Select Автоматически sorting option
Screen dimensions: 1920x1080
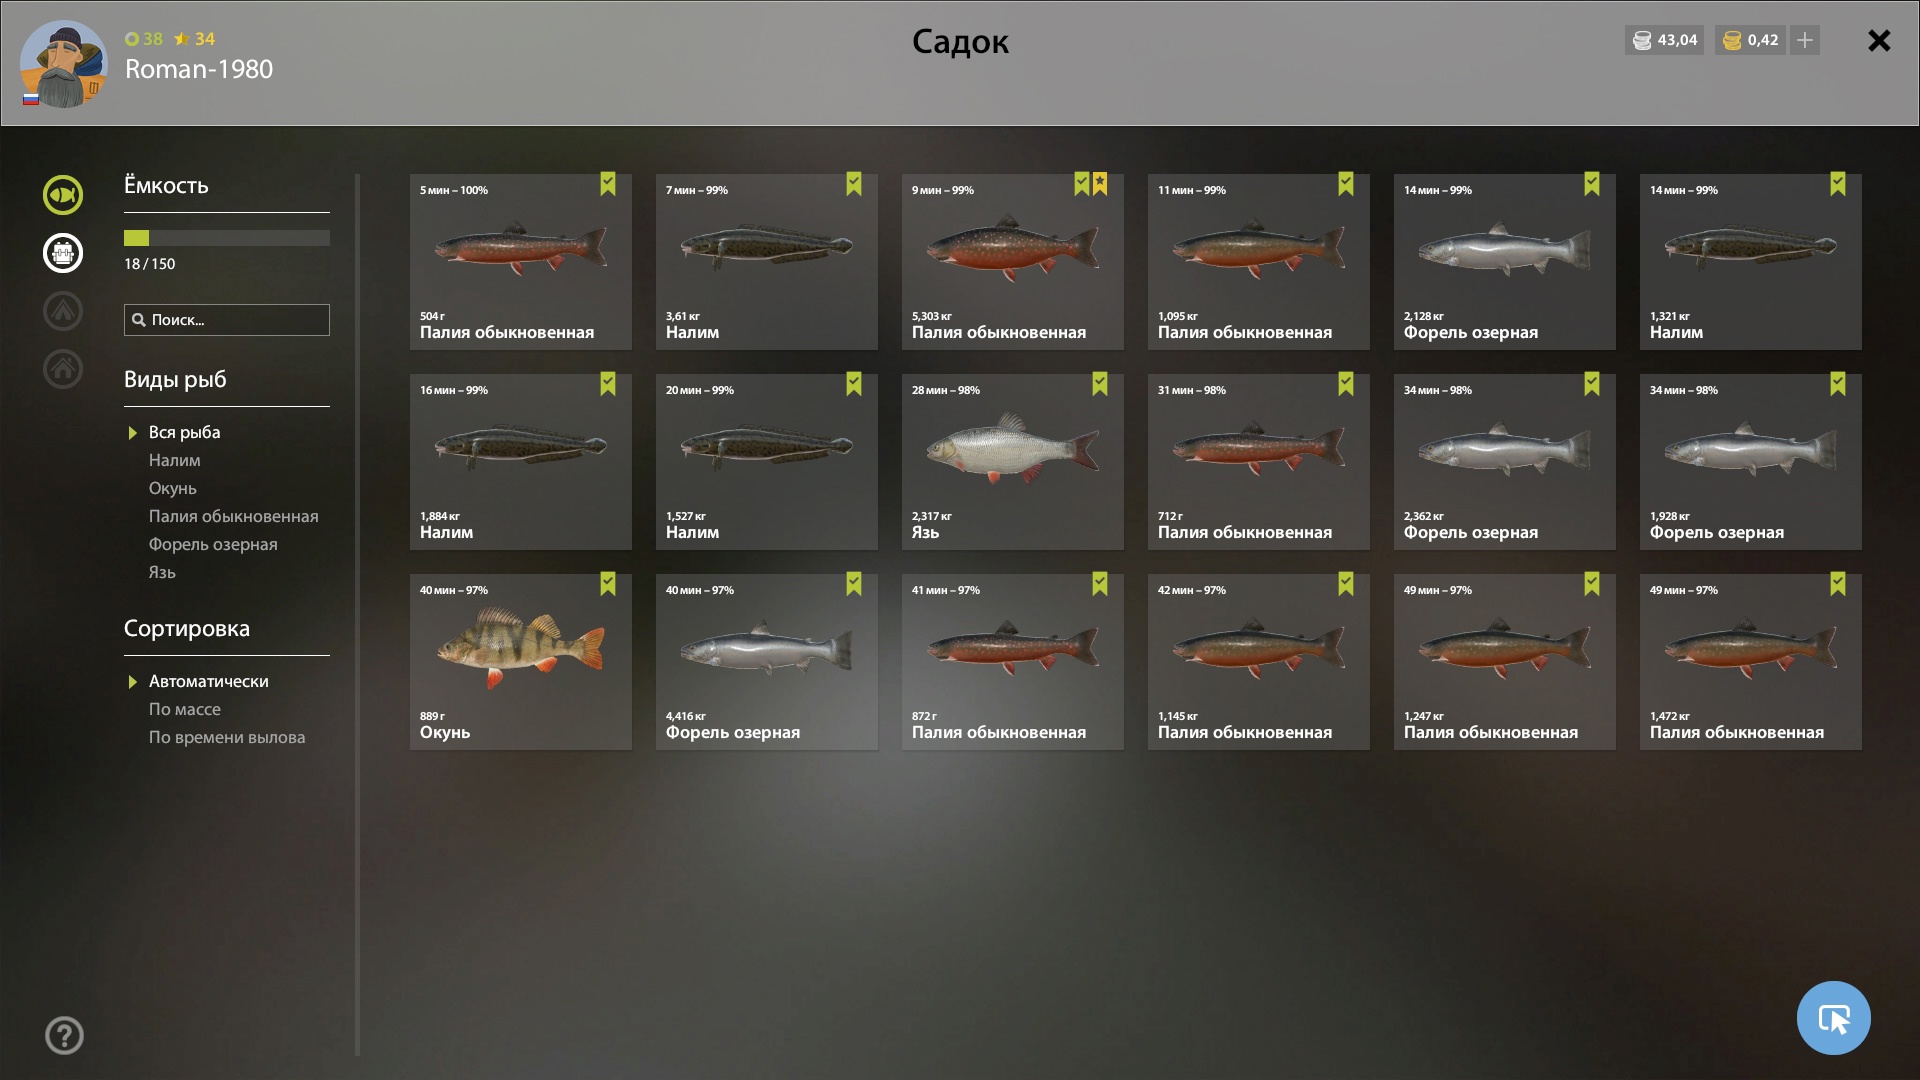point(209,681)
